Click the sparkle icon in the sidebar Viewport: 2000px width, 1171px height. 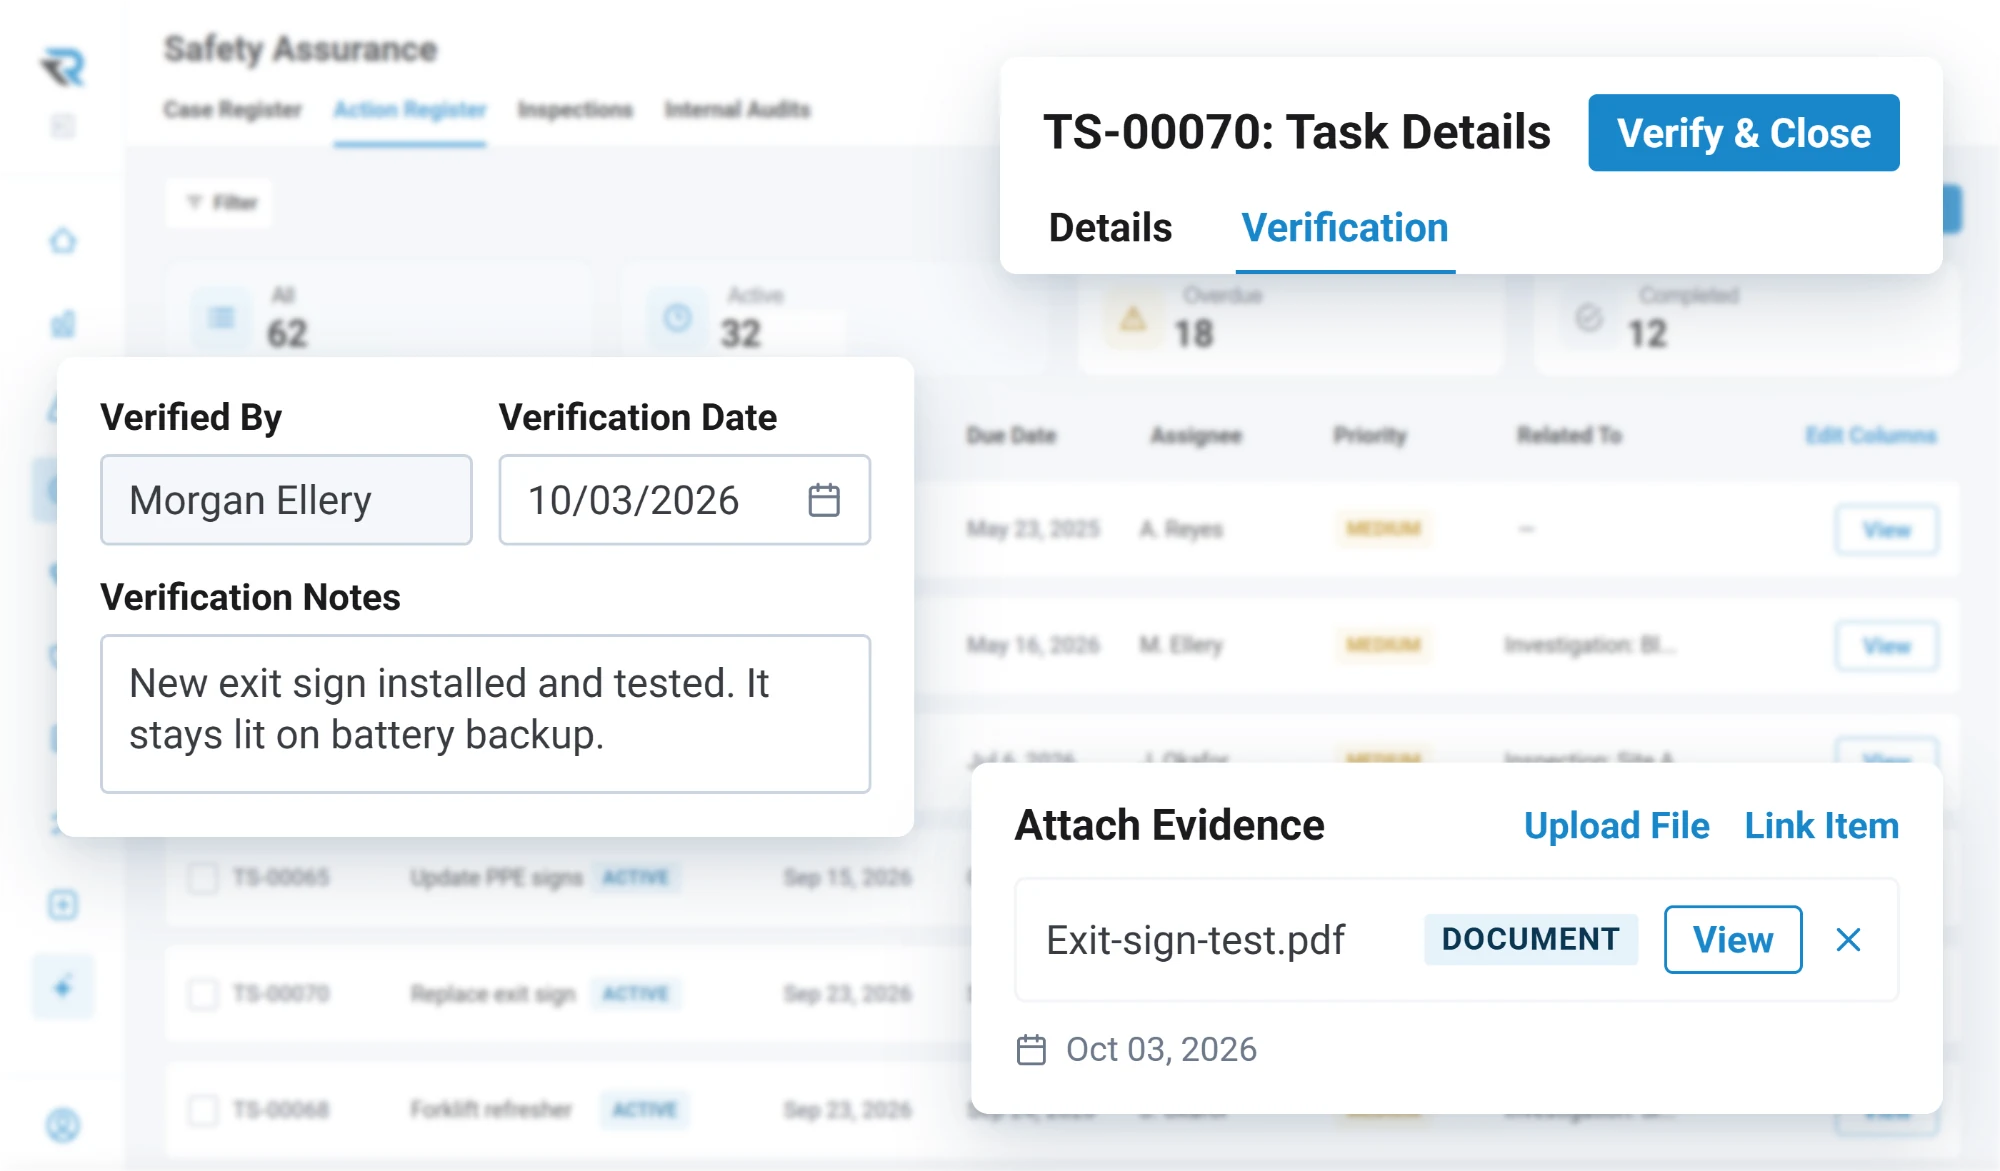coord(63,988)
